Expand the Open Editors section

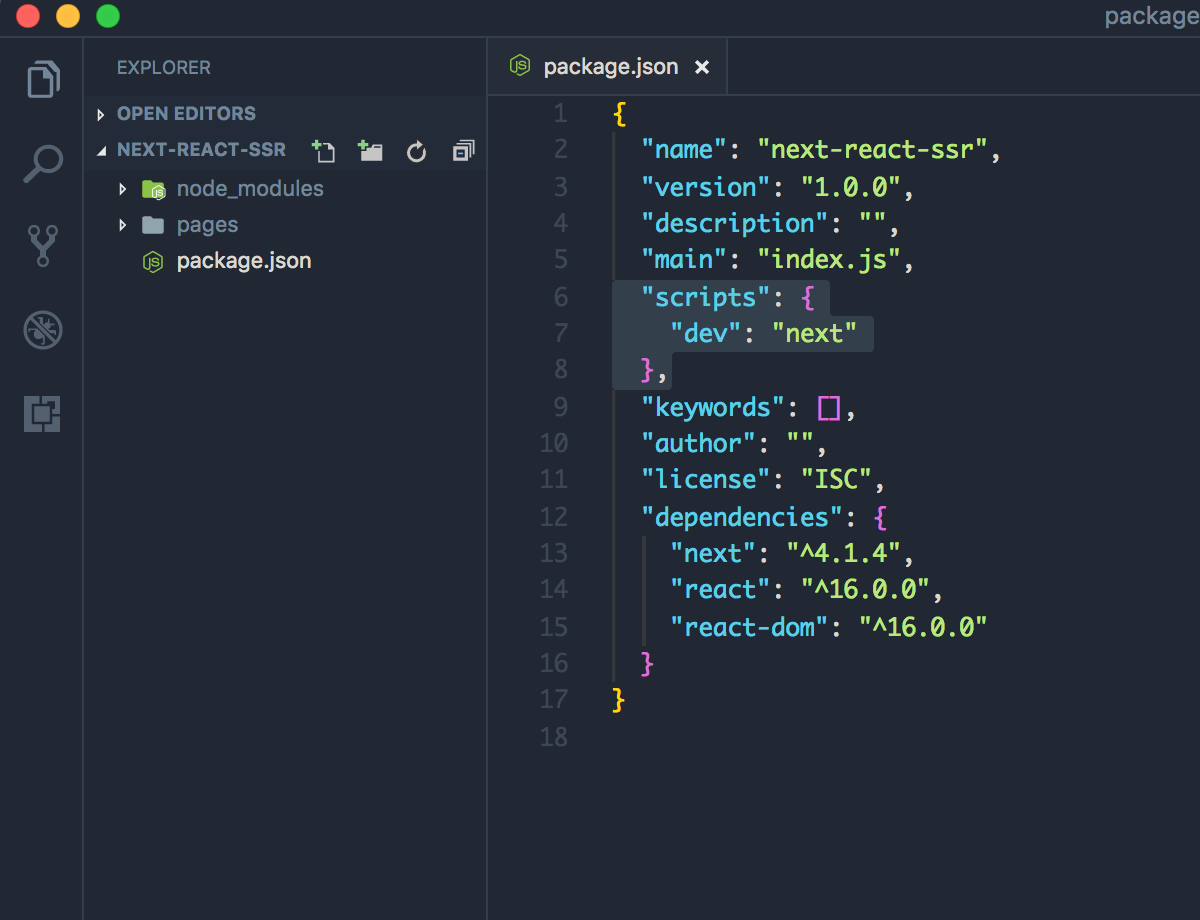186,114
